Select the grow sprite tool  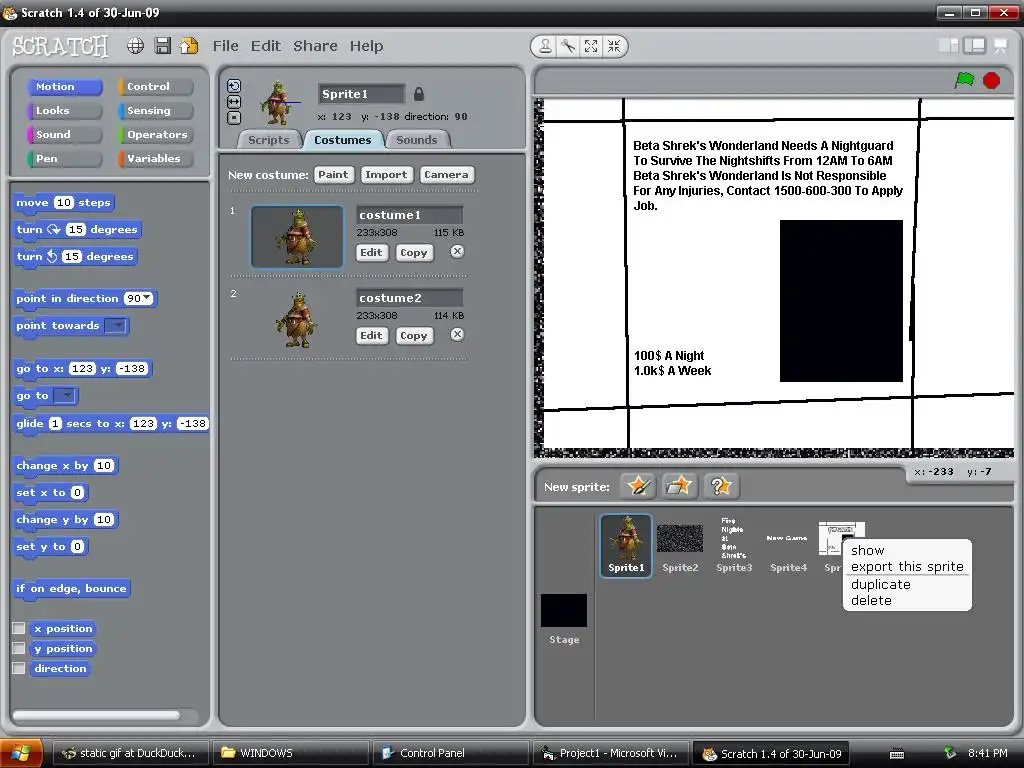pyautogui.click(x=591, y=46)
